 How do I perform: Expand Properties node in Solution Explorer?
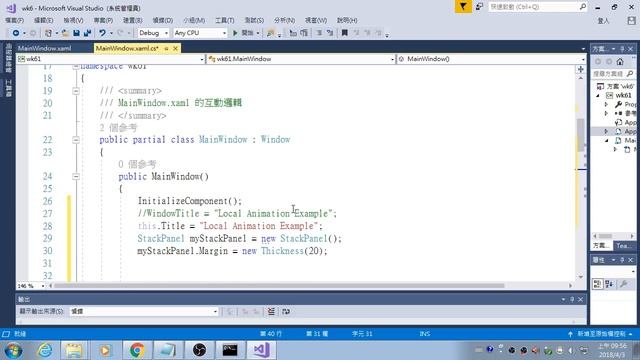coord(607,104)
